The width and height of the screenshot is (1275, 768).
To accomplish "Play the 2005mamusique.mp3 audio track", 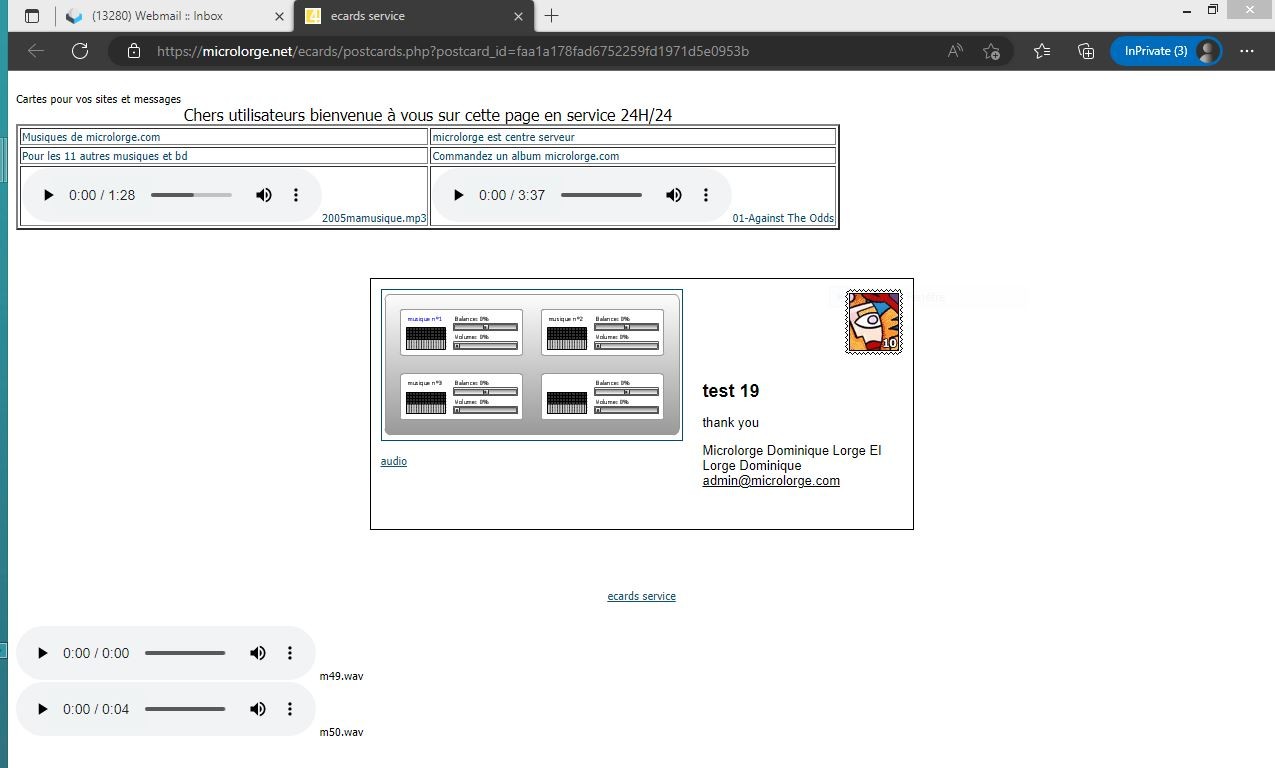I will (x=48, y=195).
